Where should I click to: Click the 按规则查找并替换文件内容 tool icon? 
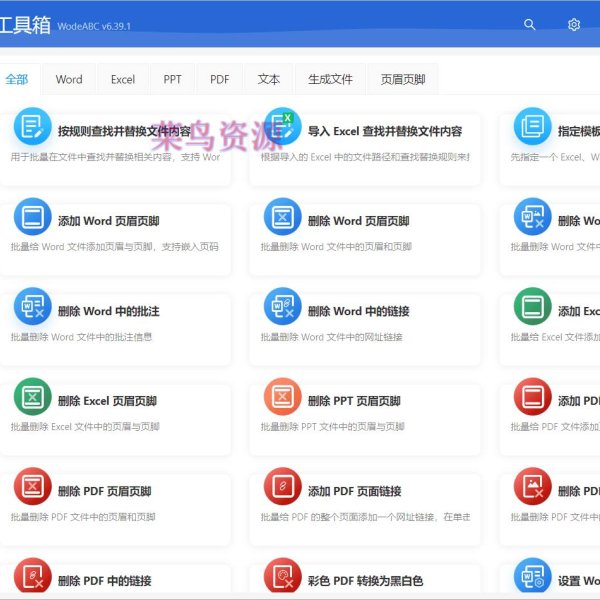coord(32,127)
